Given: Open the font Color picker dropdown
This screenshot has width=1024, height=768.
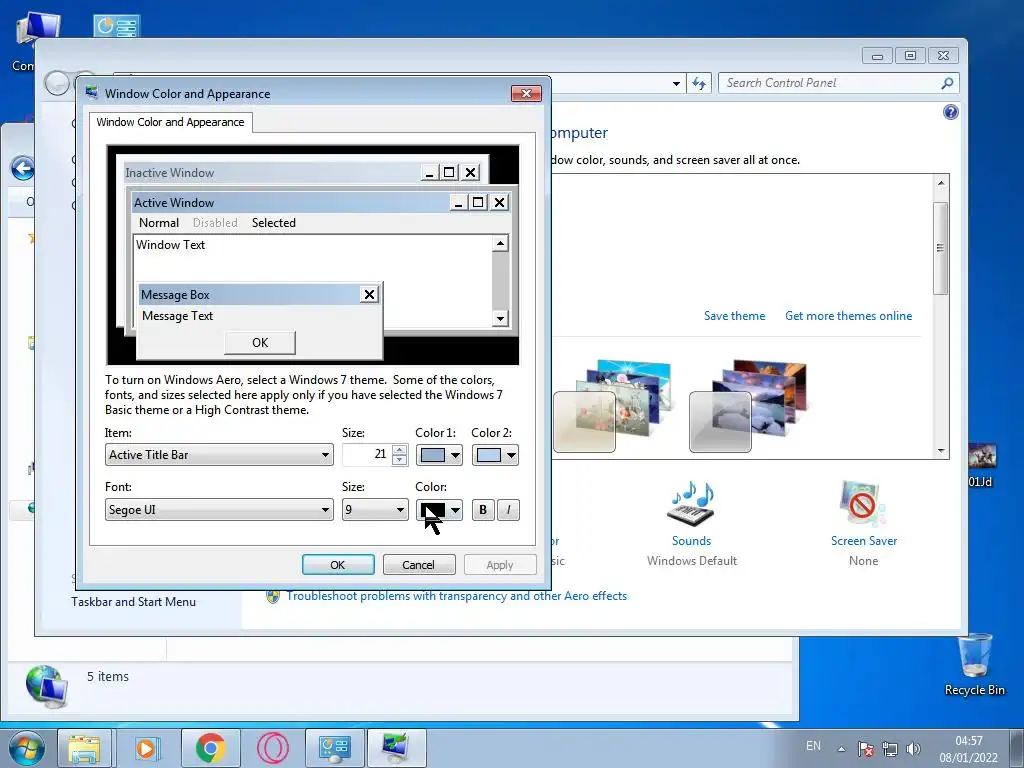Looking at the screenshot, I should point(439,510).
